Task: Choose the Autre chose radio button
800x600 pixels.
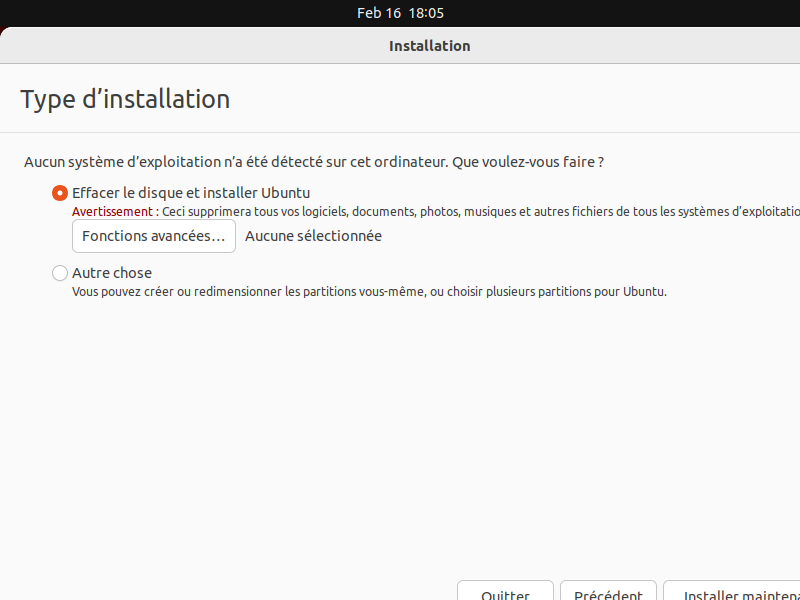Action: pos(60,273)
